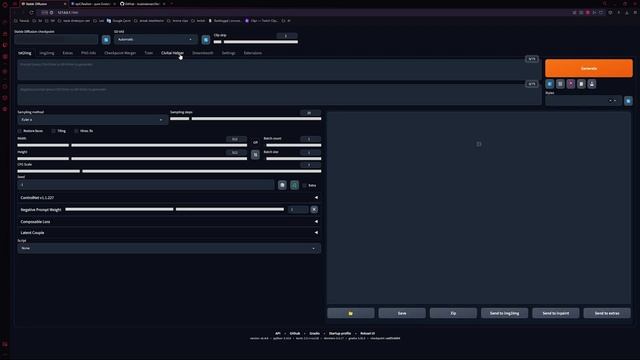
Task: Show extra networks via the pink card icon
Action: click(x=571, y=84)
